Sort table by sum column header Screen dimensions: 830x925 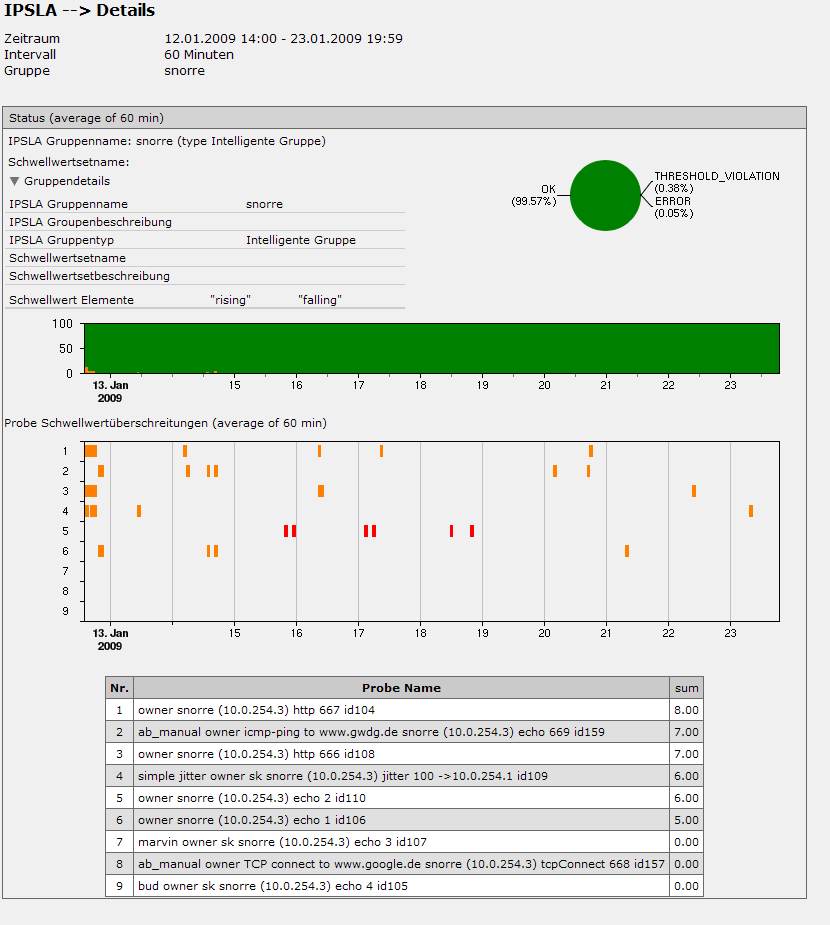pos(686,688)
